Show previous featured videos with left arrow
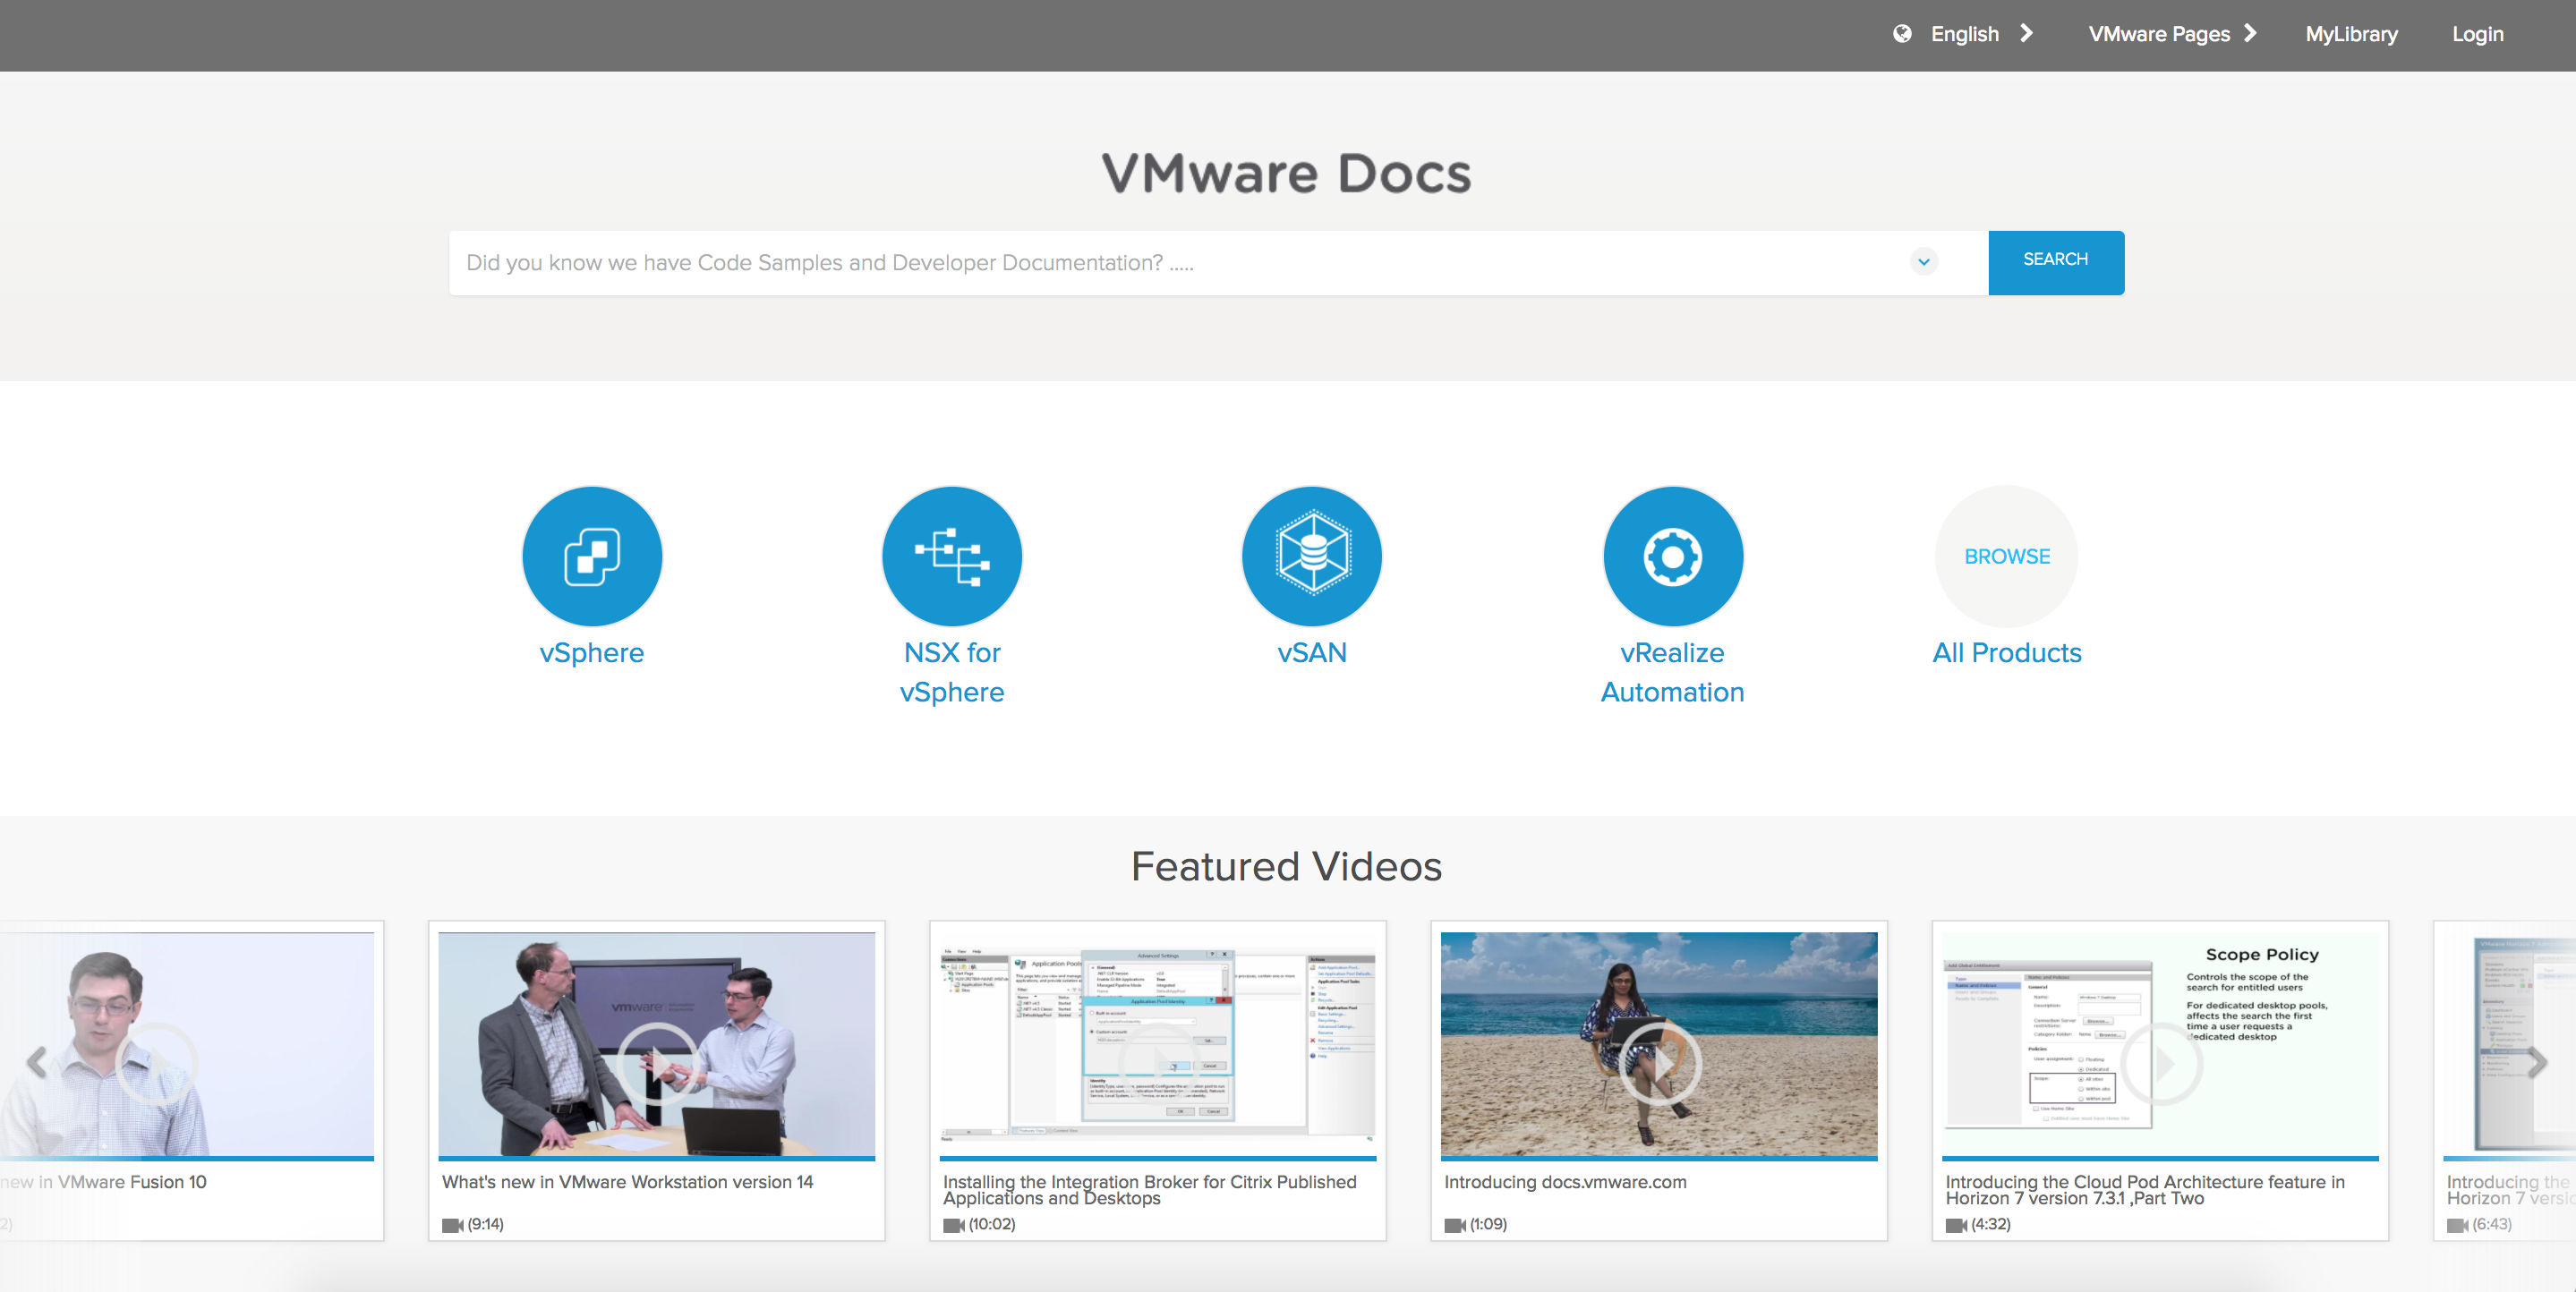This screenshot has height=1292, width=2576. click(37, 1062)
